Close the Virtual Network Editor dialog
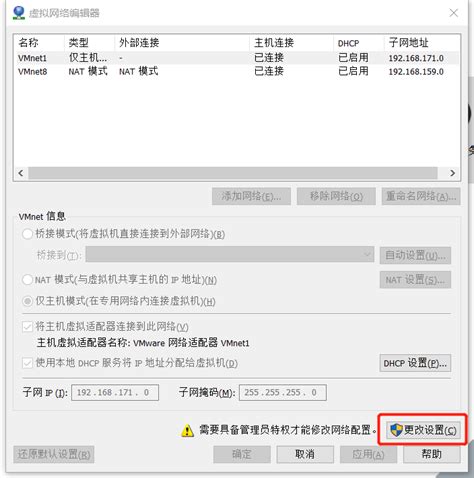474x478 pixels. [454, 13]
